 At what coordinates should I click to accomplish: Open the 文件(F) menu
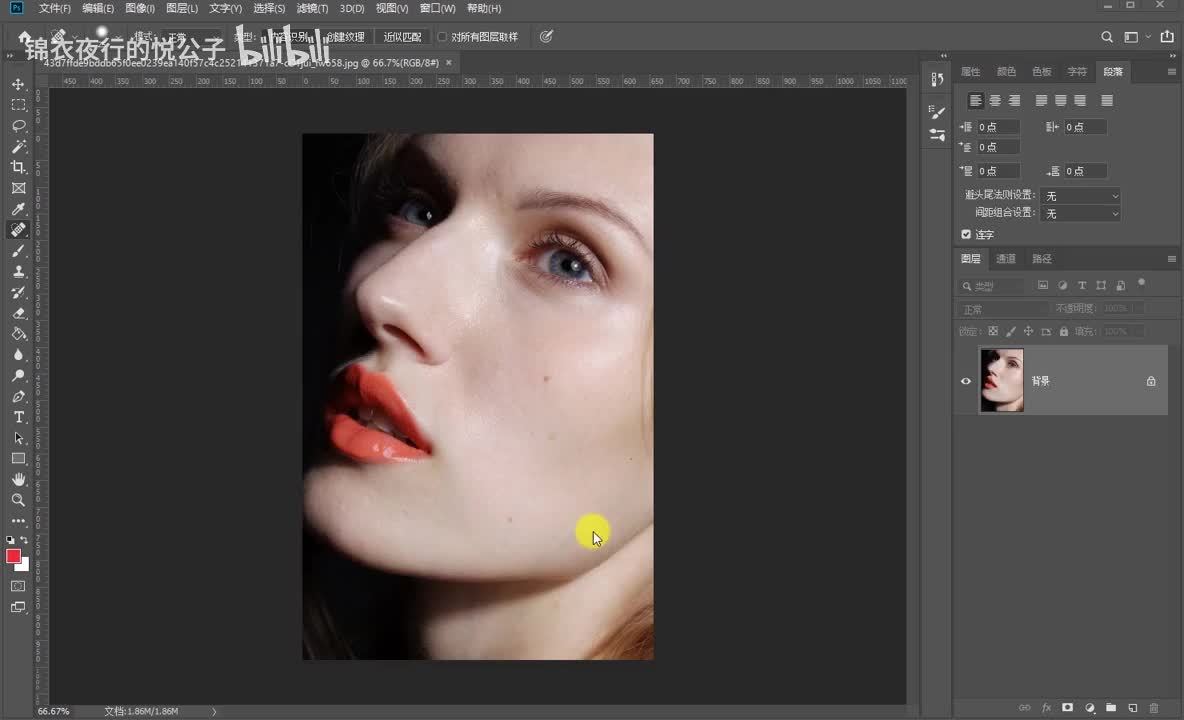54,8
